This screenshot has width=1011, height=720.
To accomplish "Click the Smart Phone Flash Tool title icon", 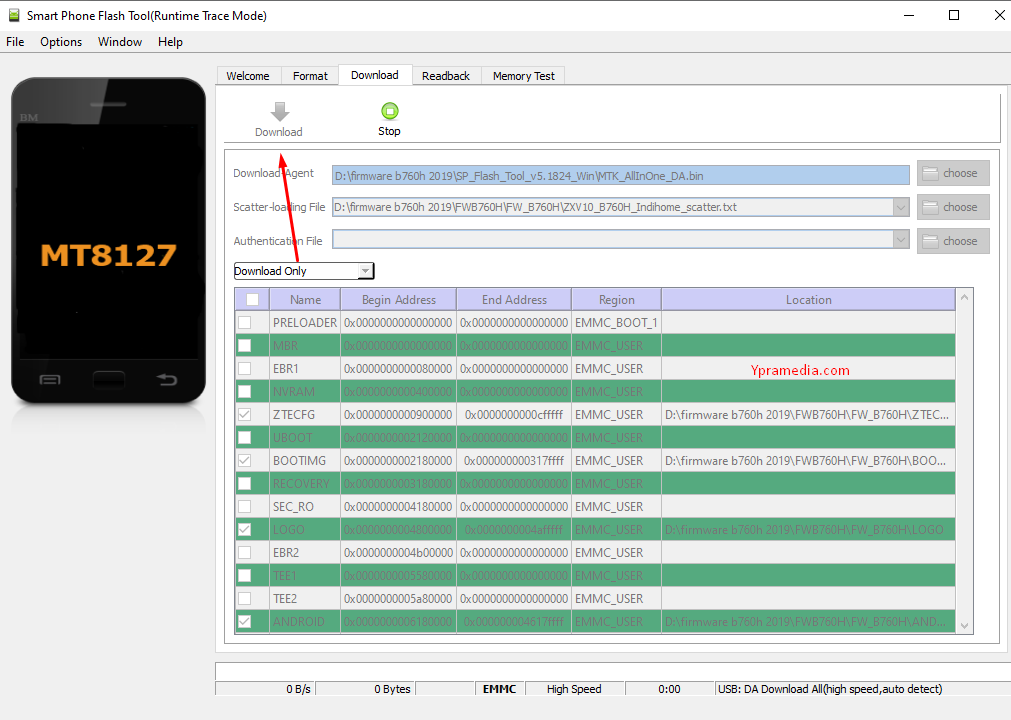I will (x=13, y=15).
